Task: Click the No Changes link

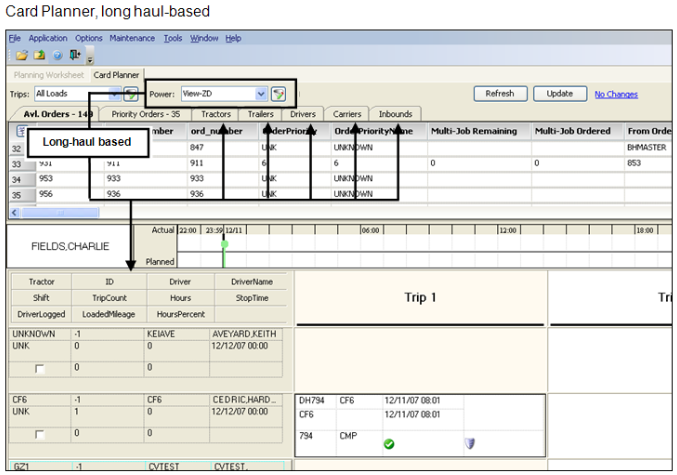Action: (x=616, y=94)
